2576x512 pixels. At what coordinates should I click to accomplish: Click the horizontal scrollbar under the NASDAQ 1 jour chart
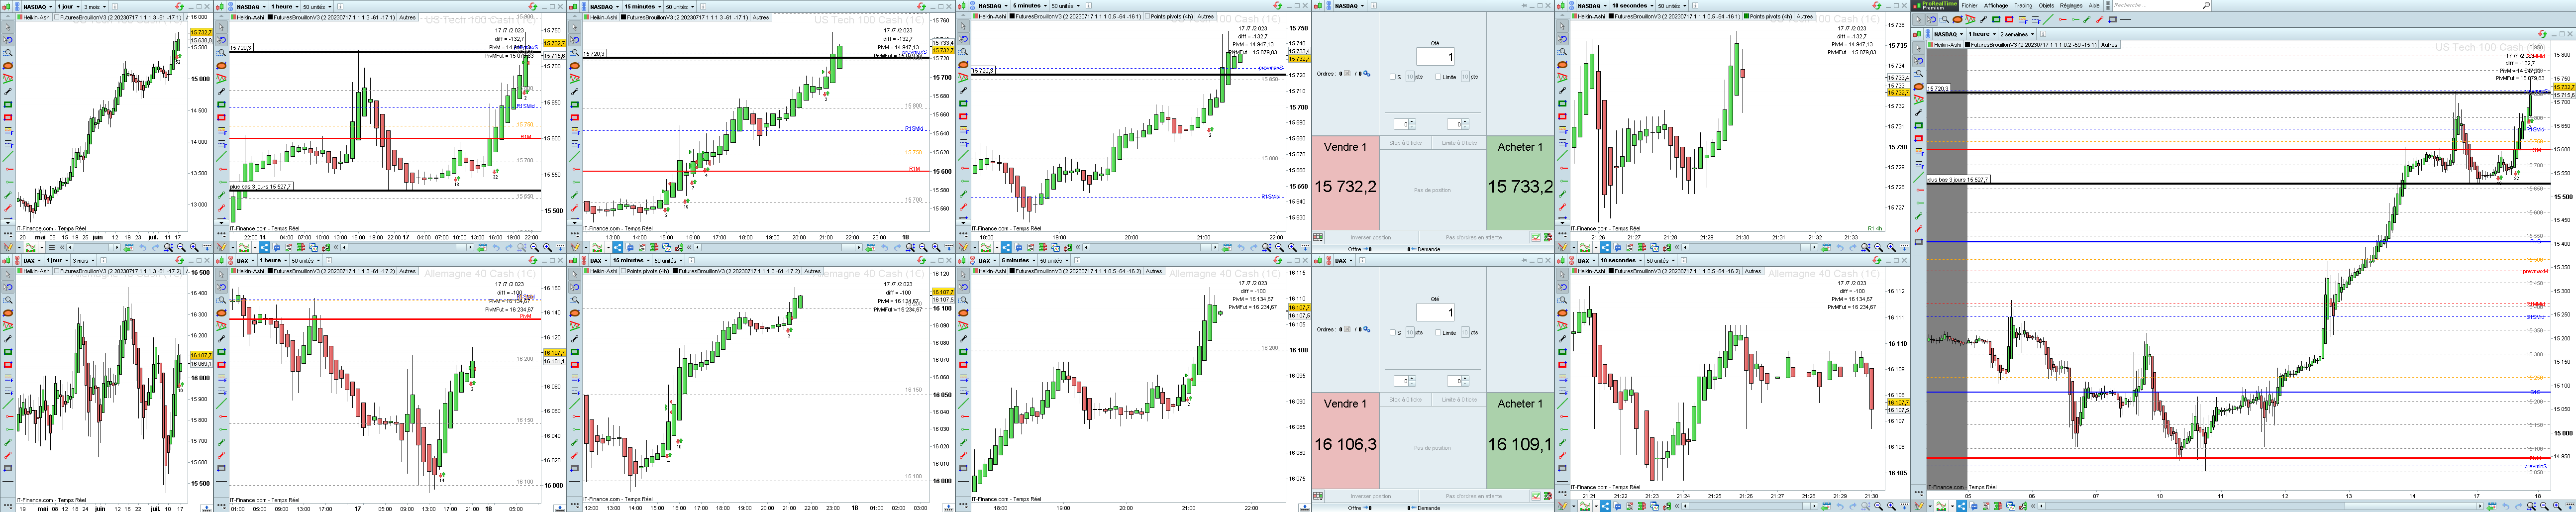pyautogui.click(x=94, y=248)
